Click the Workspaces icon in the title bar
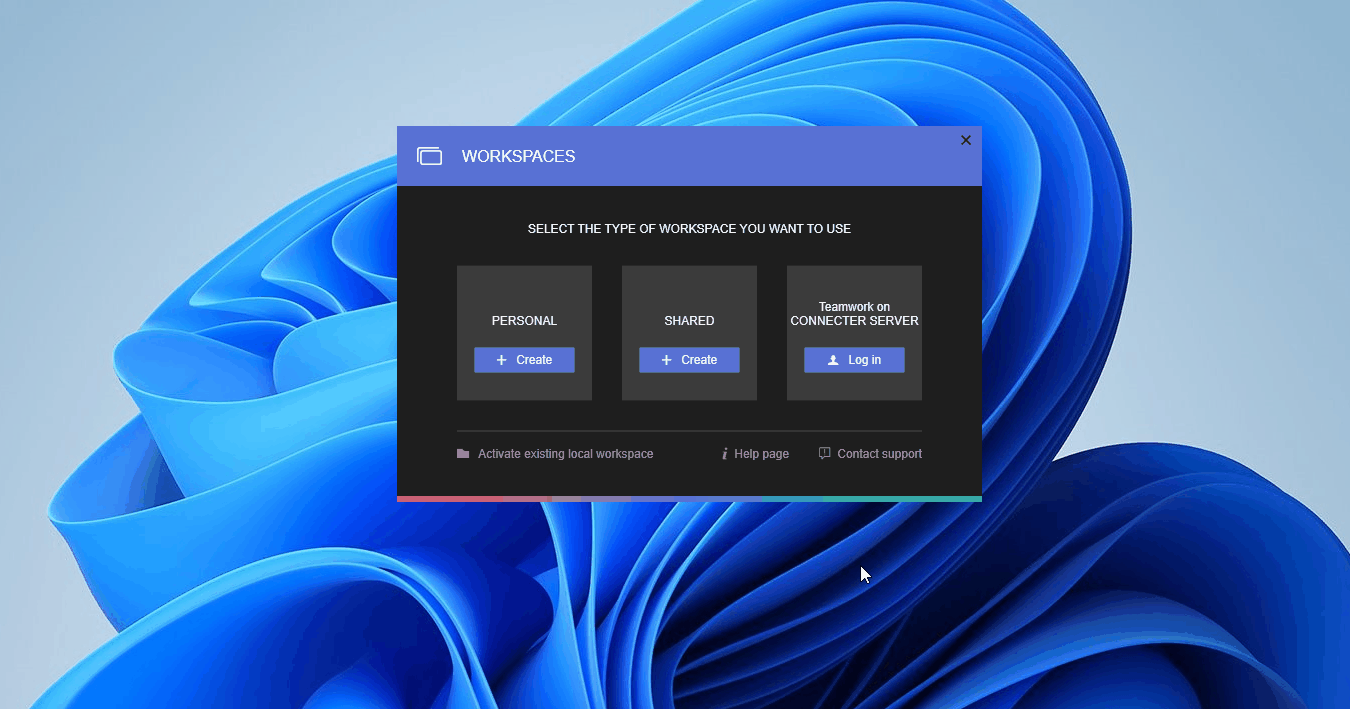Image resolution: width=1350 pixels, height=709 pixels. (x=429, y=156)
